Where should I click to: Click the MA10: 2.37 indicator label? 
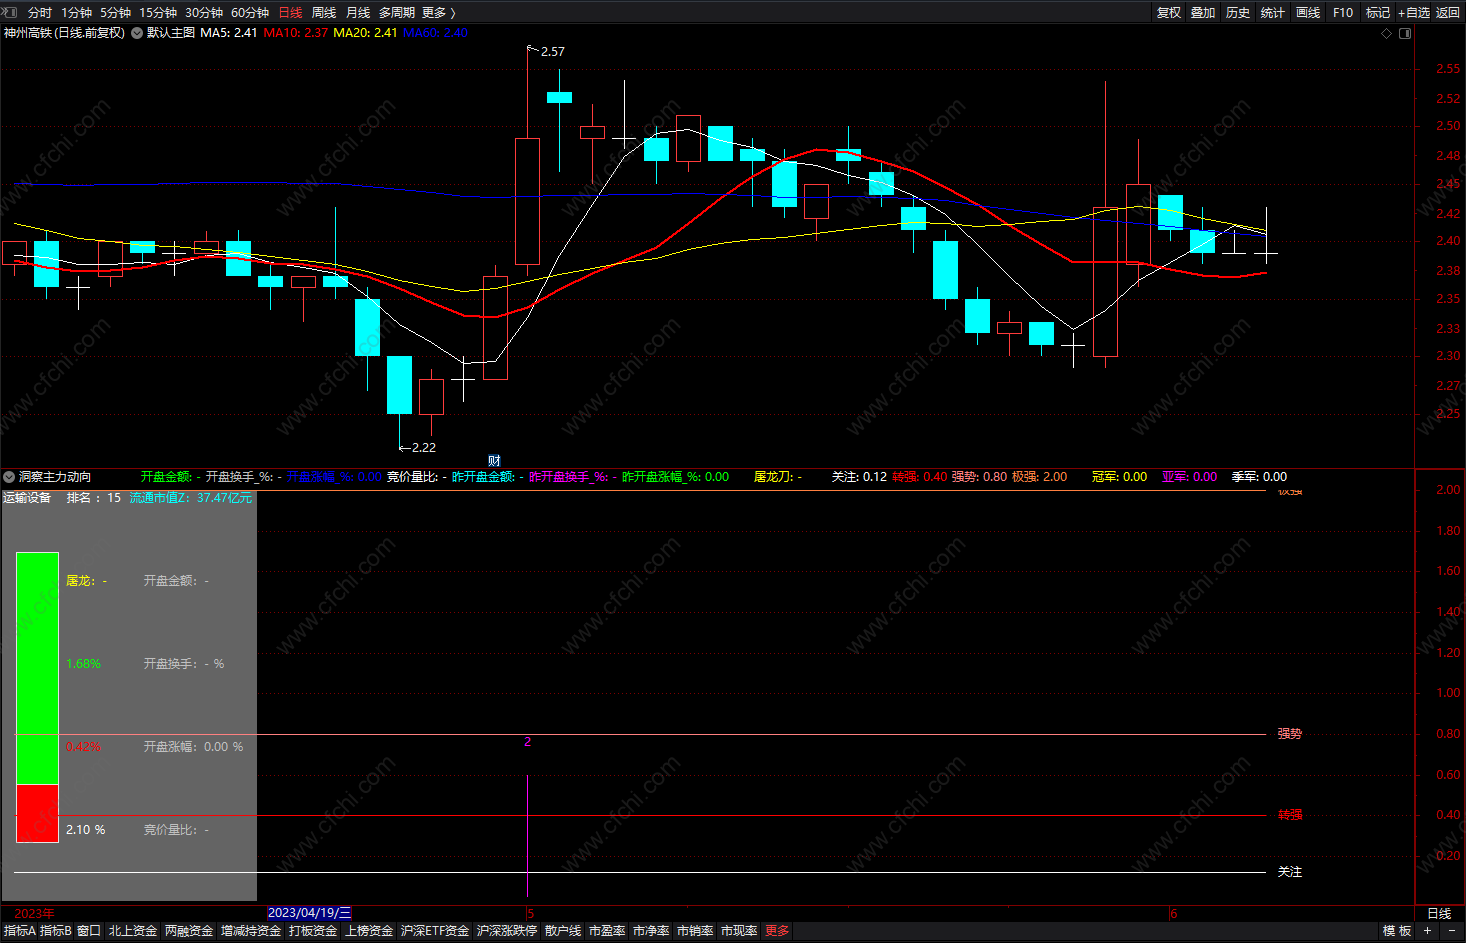click(x=295, y=33)
